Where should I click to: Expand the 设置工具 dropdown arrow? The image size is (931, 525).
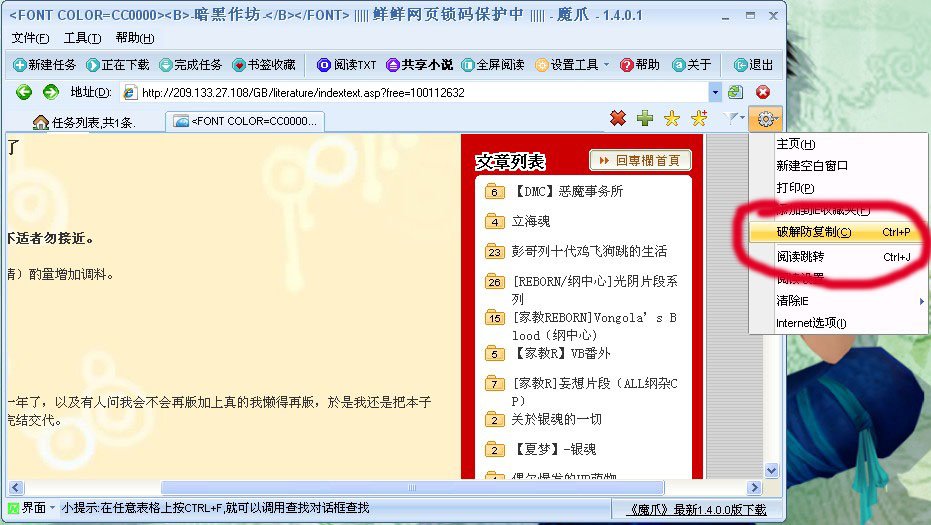(606, 65)
